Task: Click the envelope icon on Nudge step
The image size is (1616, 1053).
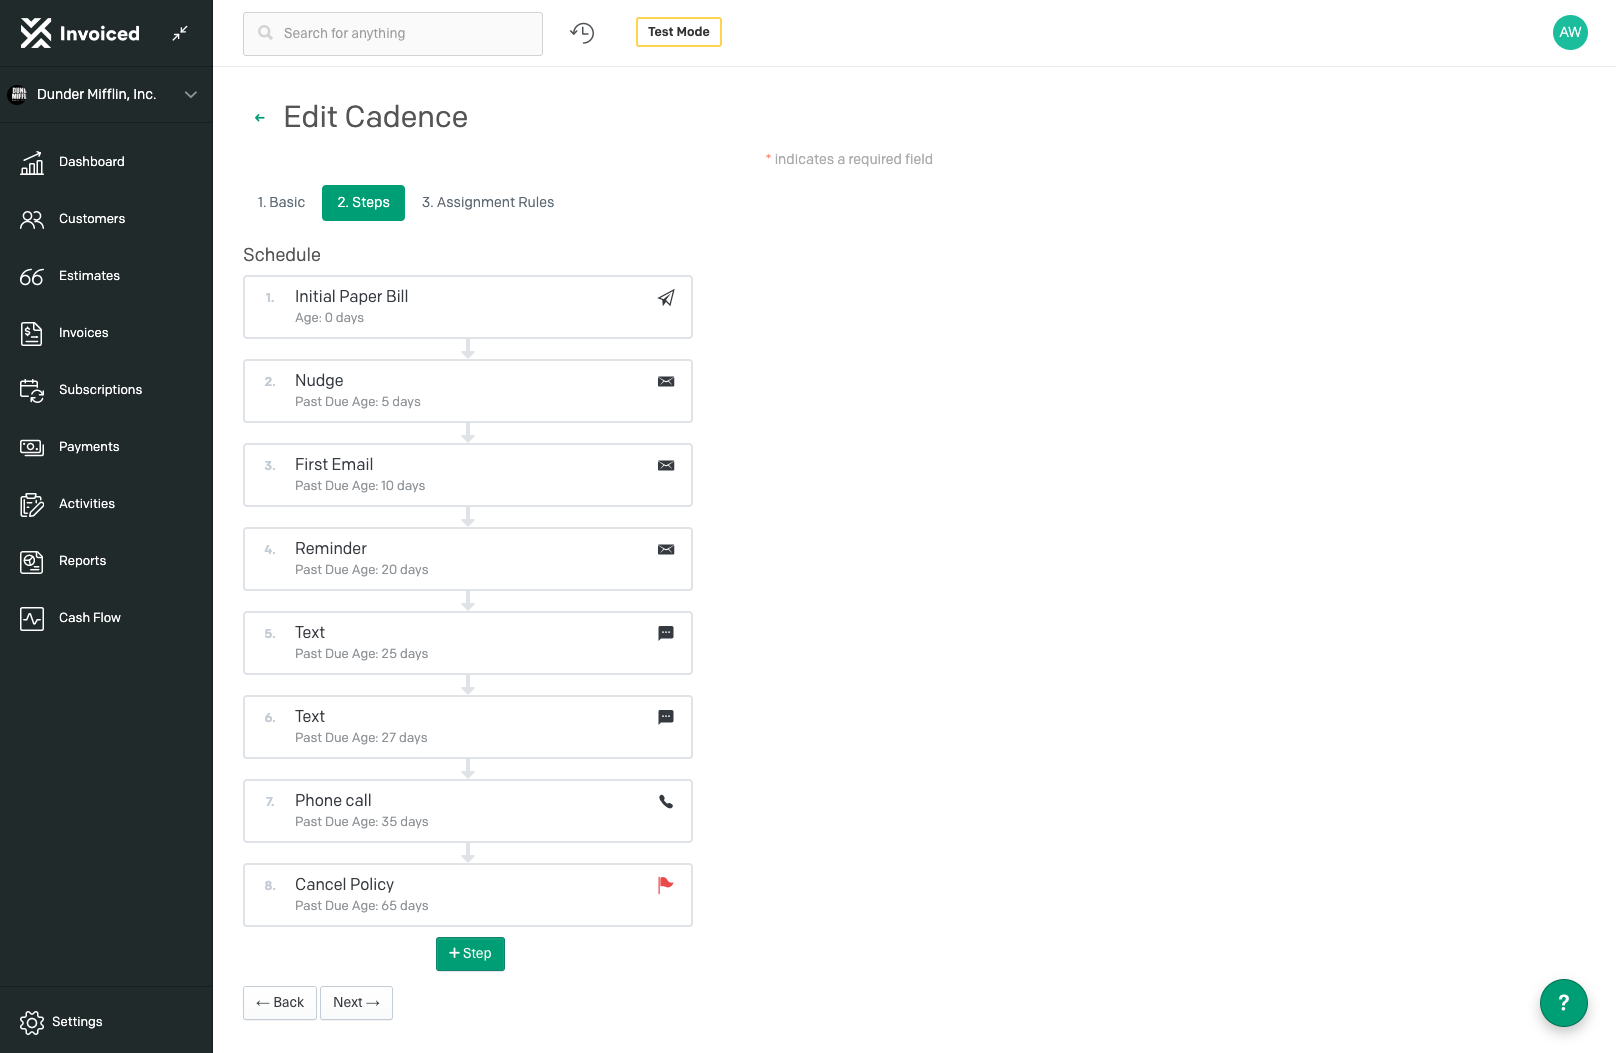Action: click(x=666, y=382)
